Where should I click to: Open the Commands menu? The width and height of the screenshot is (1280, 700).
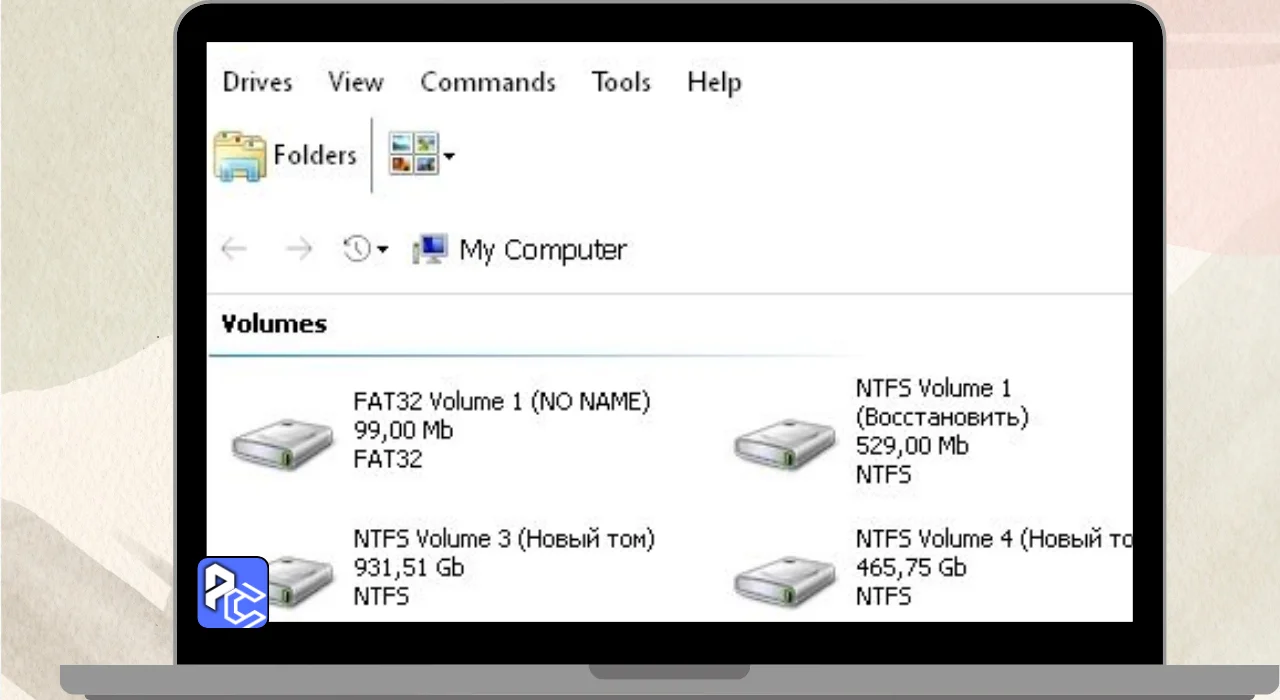pyautogui.click(x=488, y=82)
